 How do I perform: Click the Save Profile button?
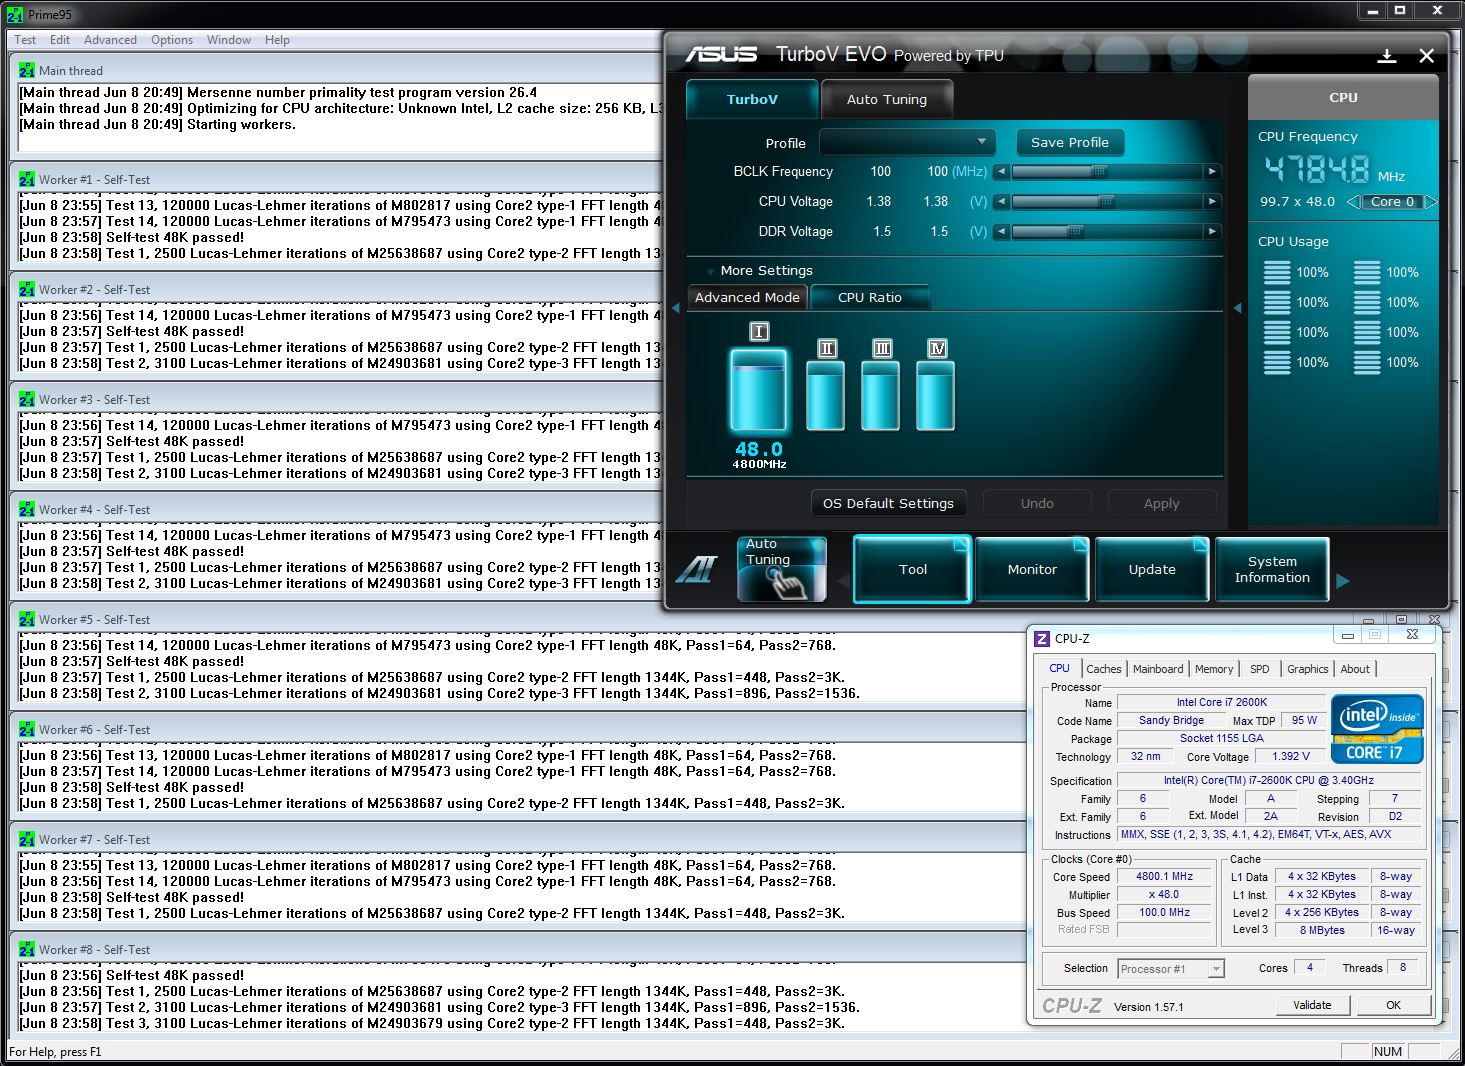pos(1070,142)
